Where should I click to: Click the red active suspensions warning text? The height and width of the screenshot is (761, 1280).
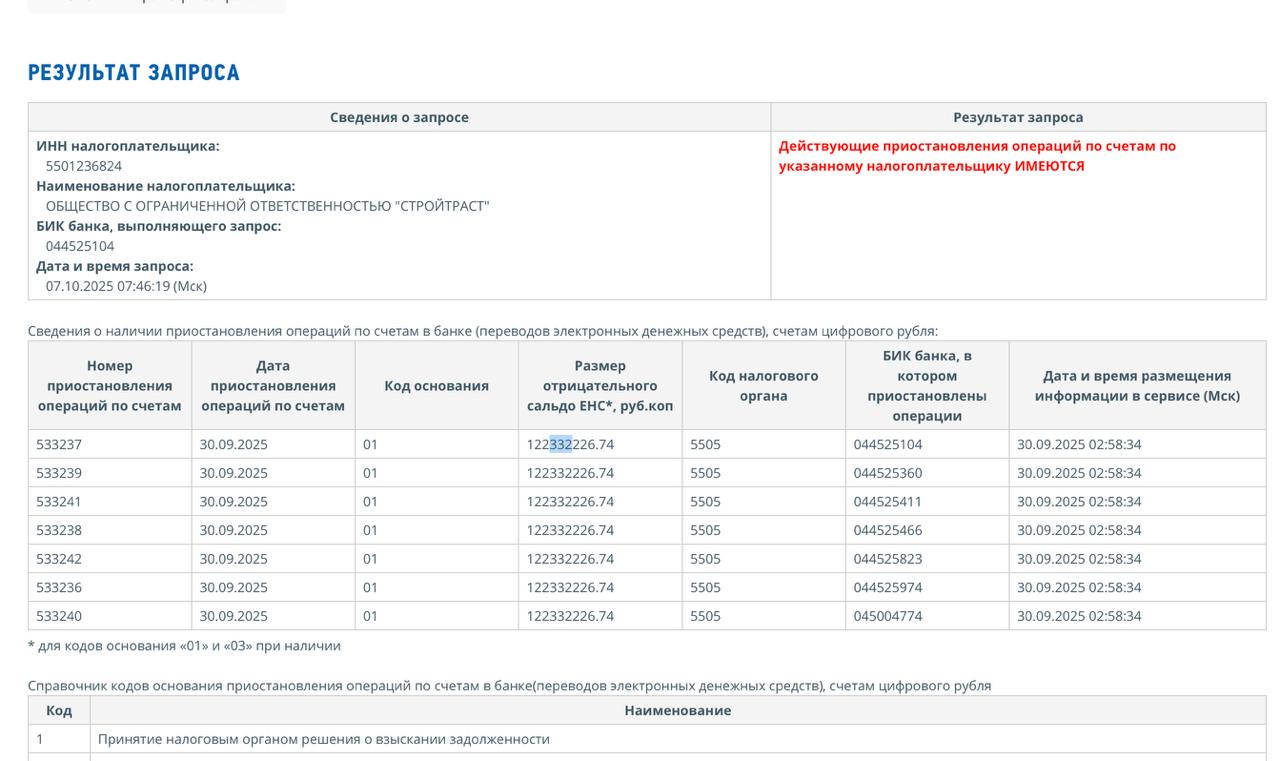pos(977,156)
